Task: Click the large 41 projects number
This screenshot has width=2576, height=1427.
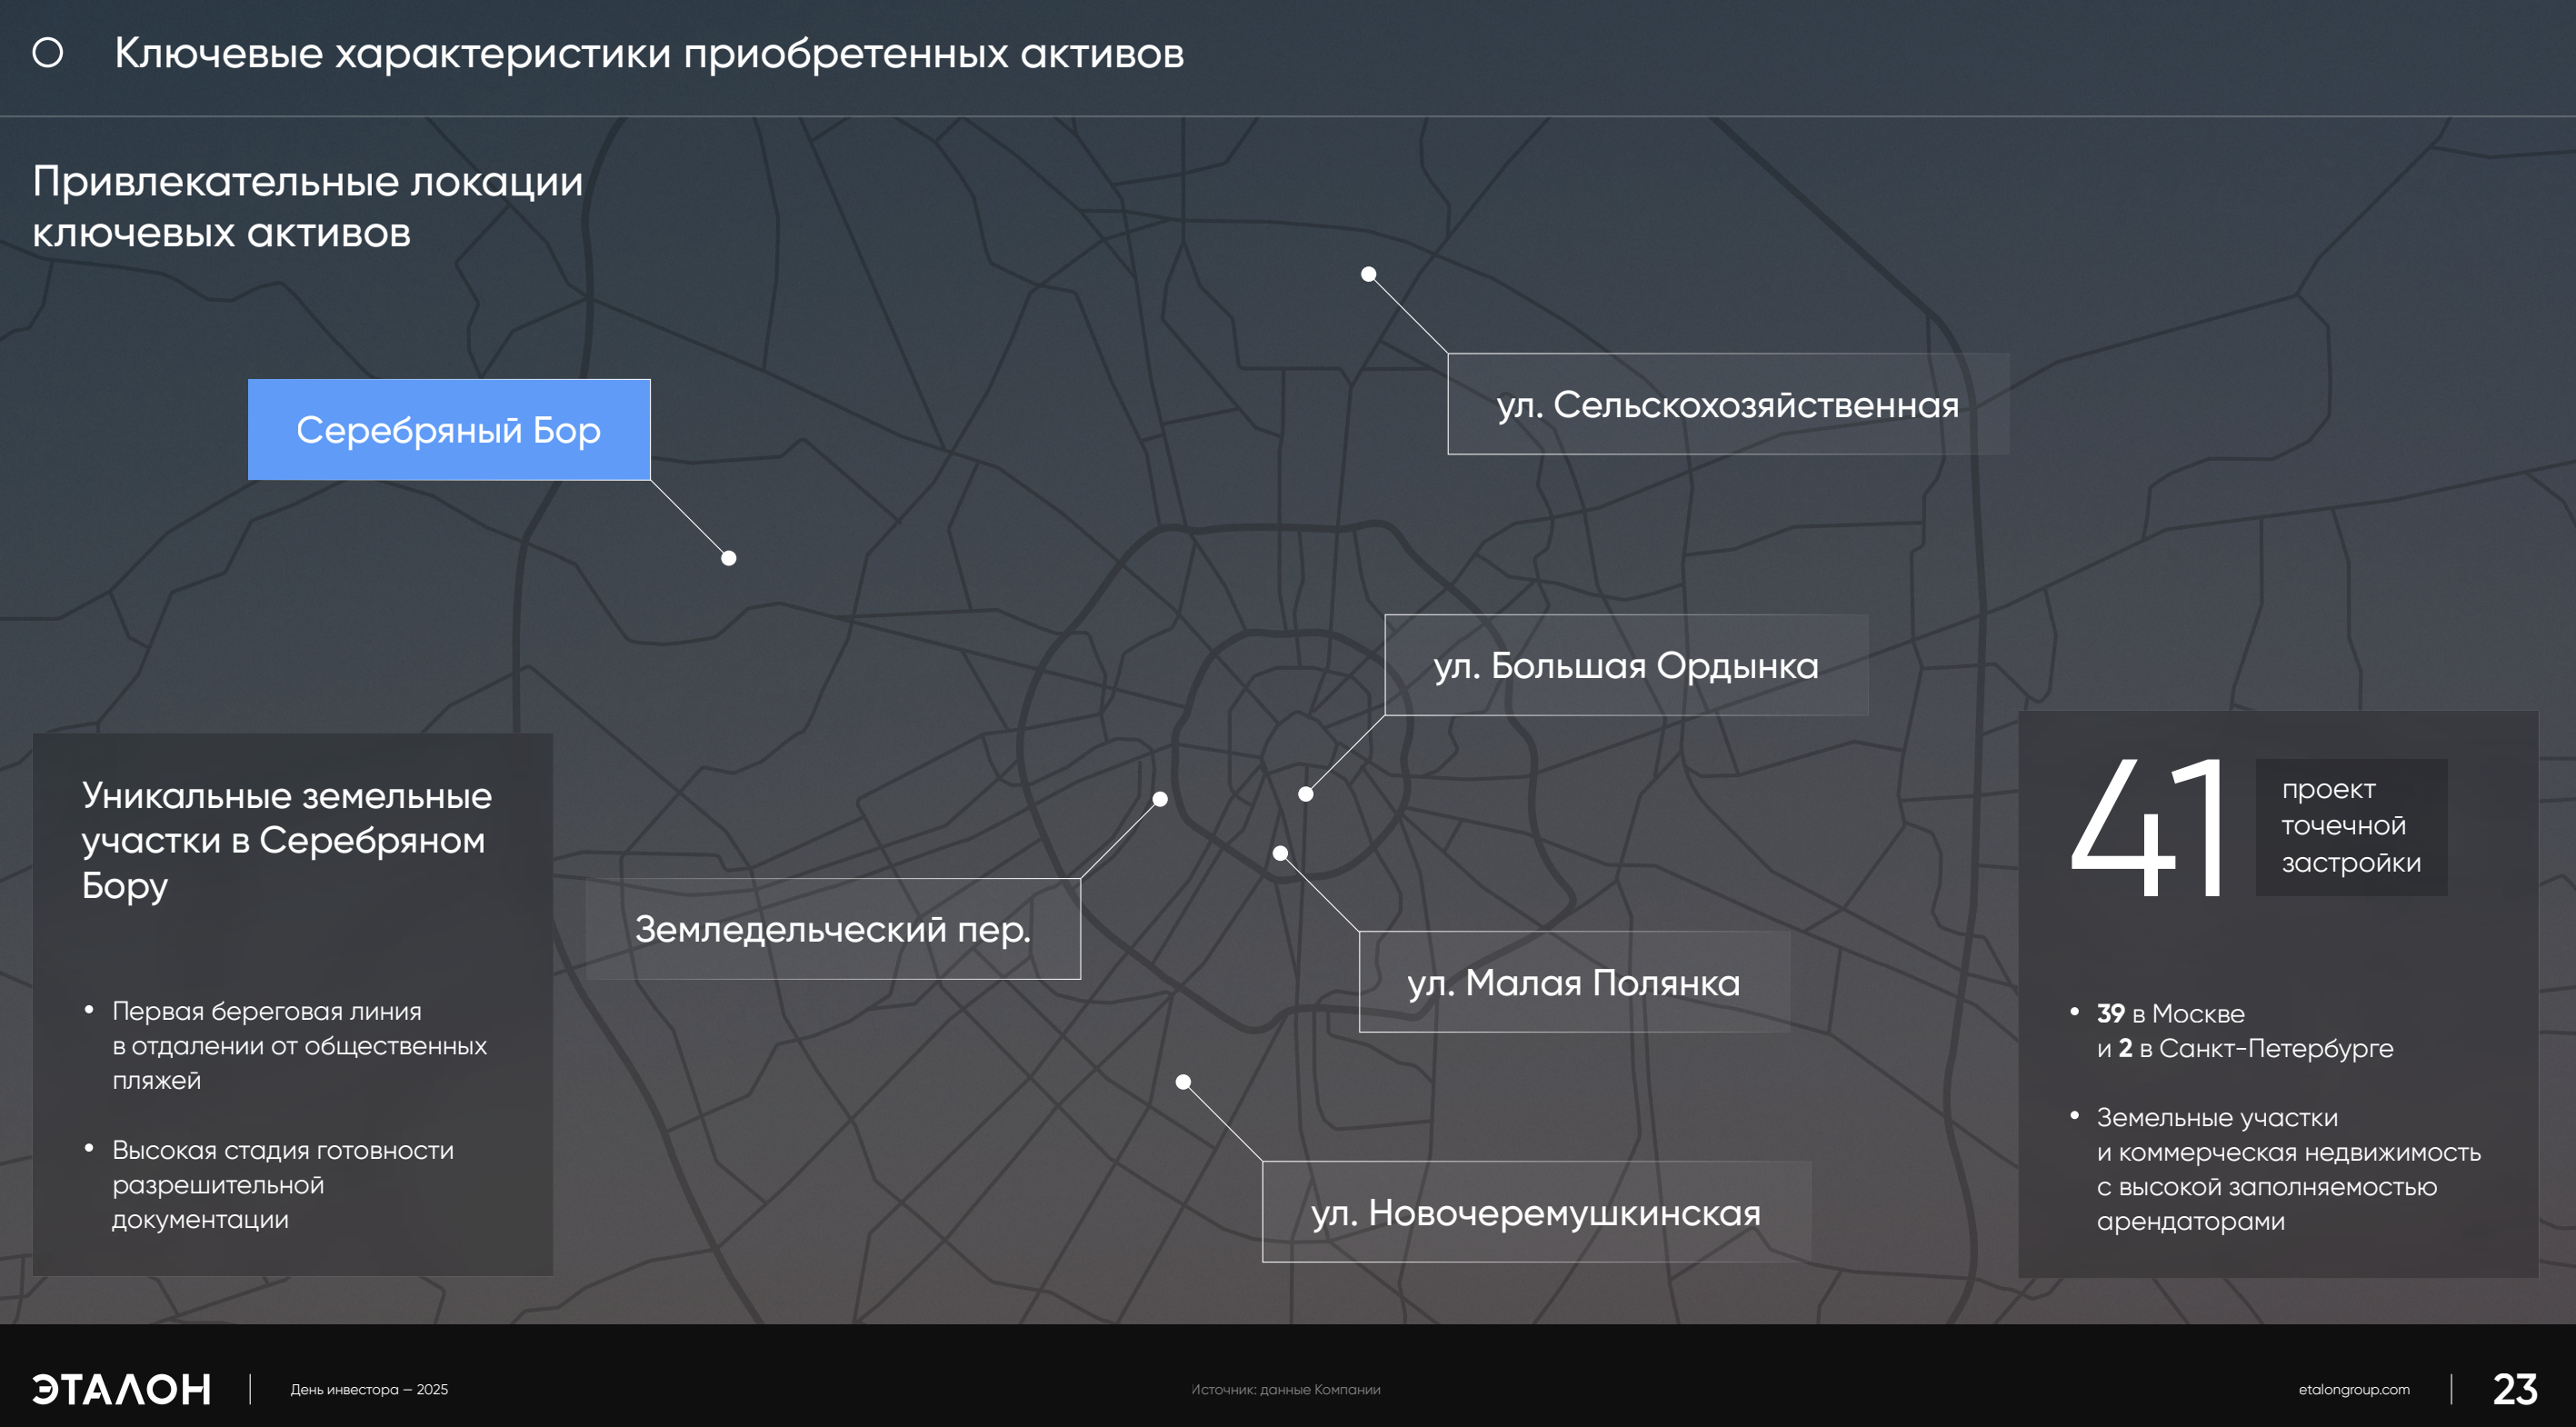Action: (2148, 828)
